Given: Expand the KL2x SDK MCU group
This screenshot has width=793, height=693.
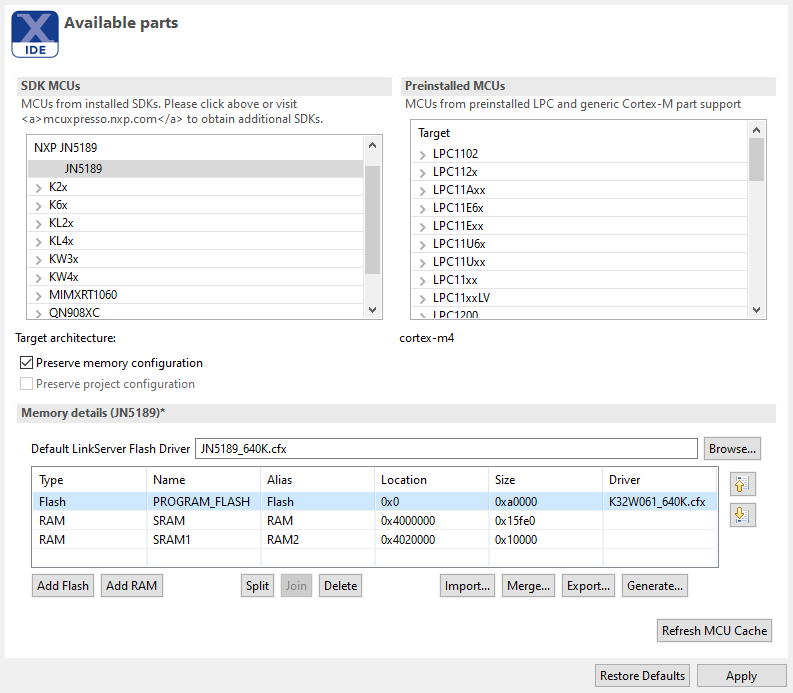Looking at the screenshot, I should [x=38, y=224].
